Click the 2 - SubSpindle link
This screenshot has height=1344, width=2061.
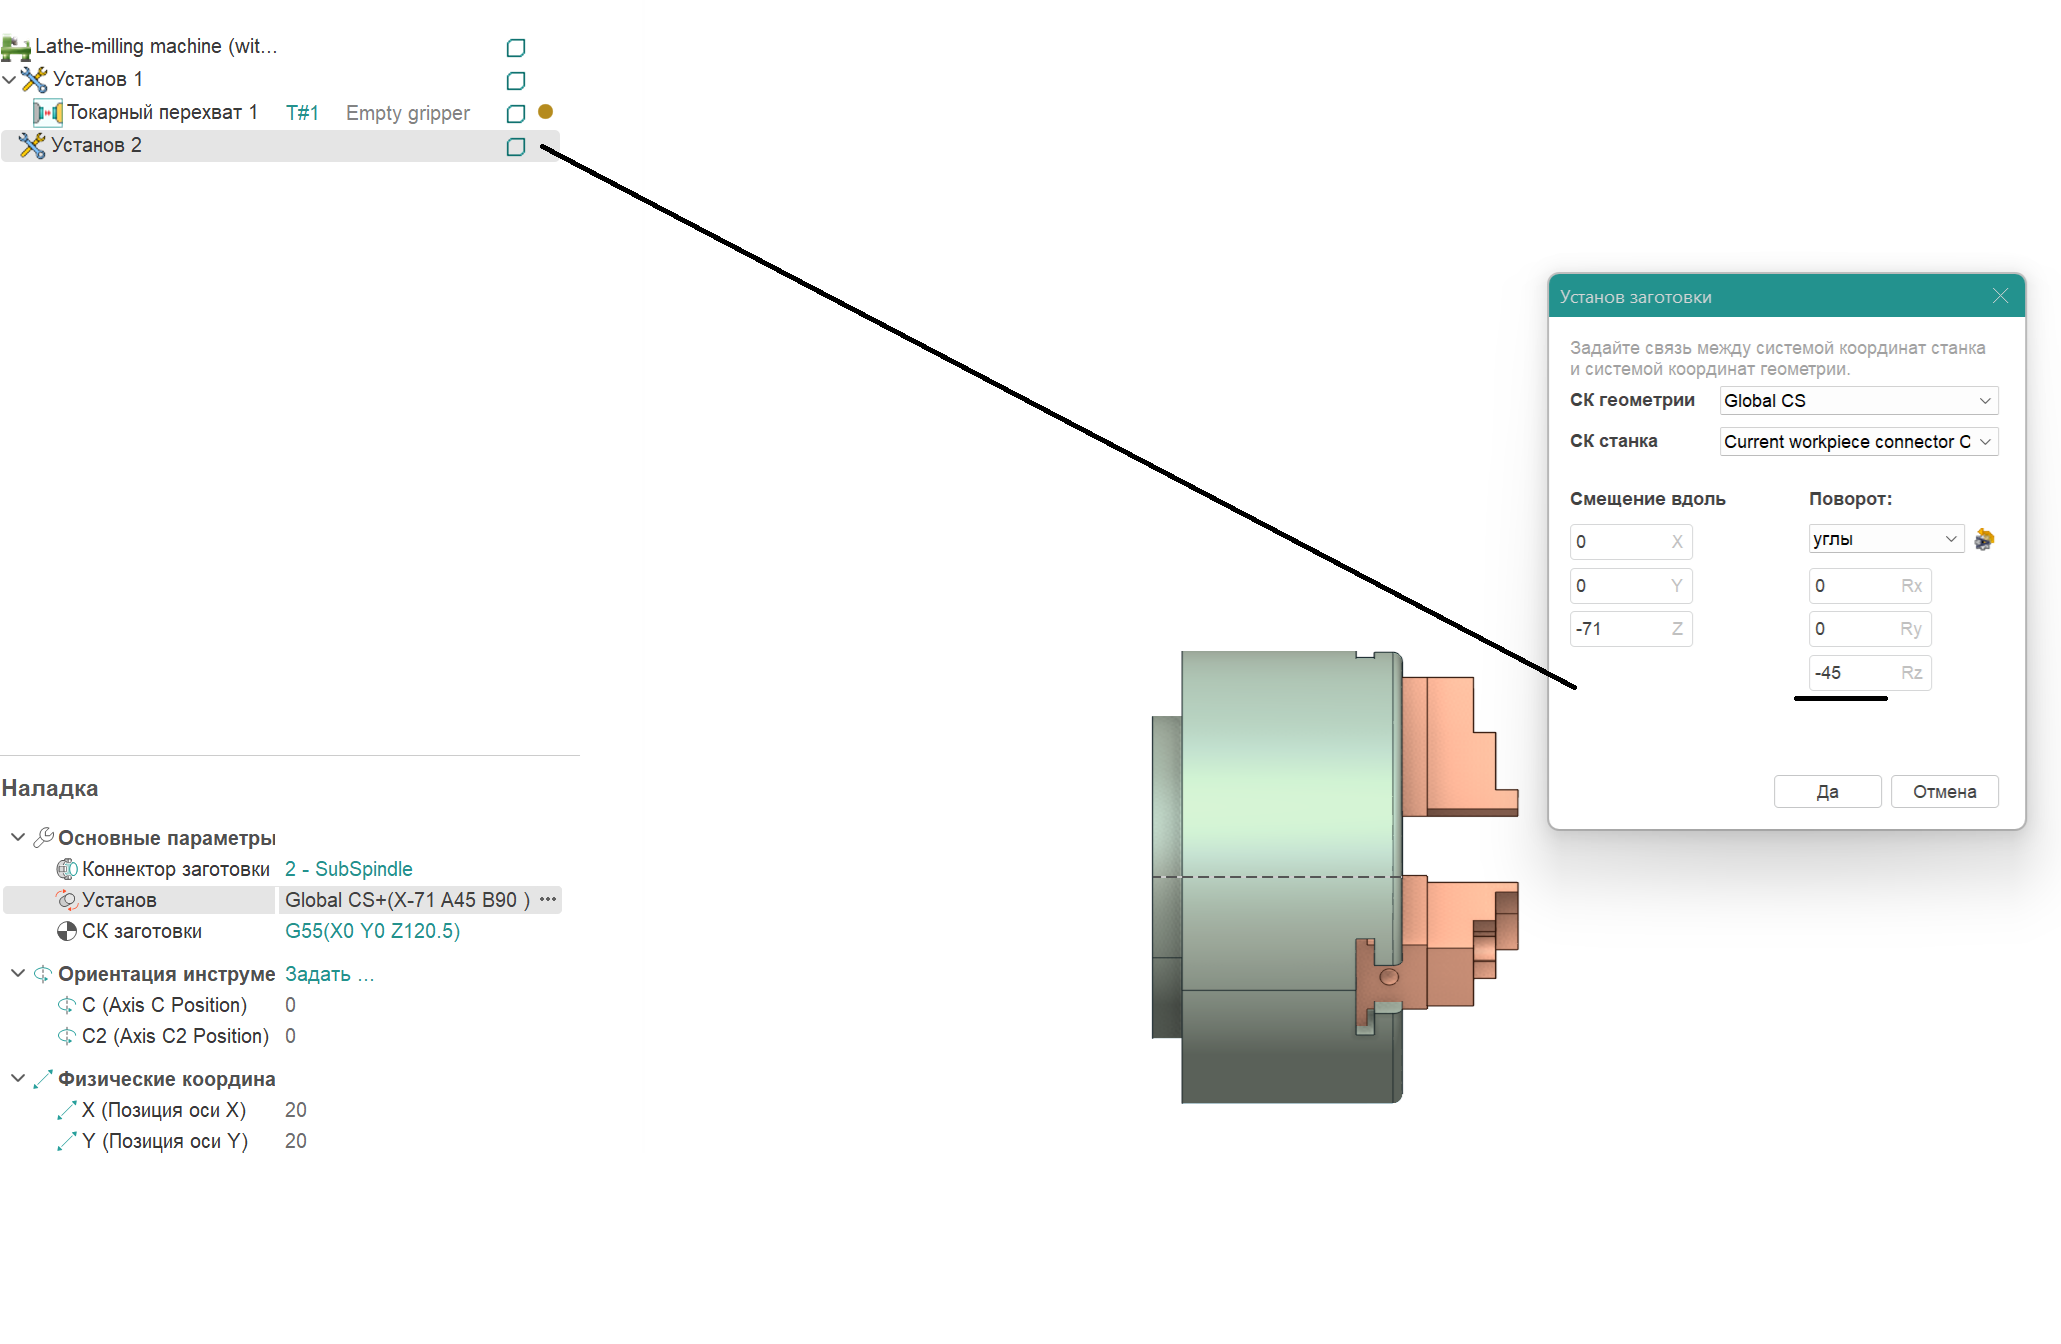(x=349, y=869)
